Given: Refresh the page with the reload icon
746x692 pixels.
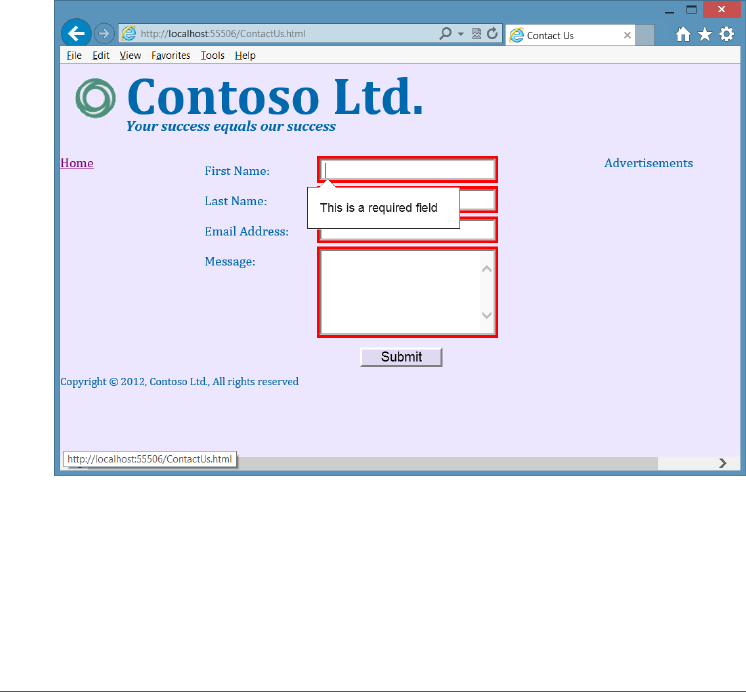Looking at the screenshot, I should click(492, 33).
